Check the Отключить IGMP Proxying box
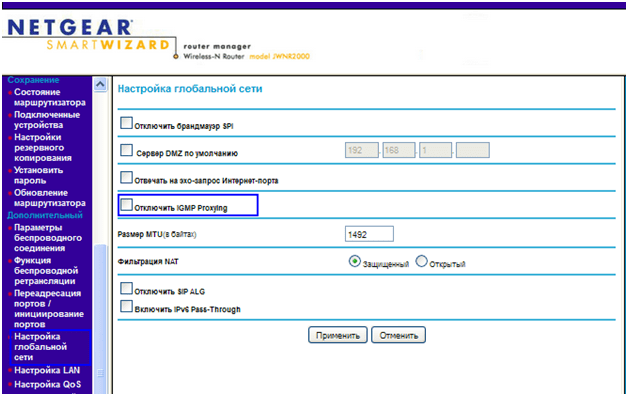Screen dimensions: 628x396 [126, 205]
